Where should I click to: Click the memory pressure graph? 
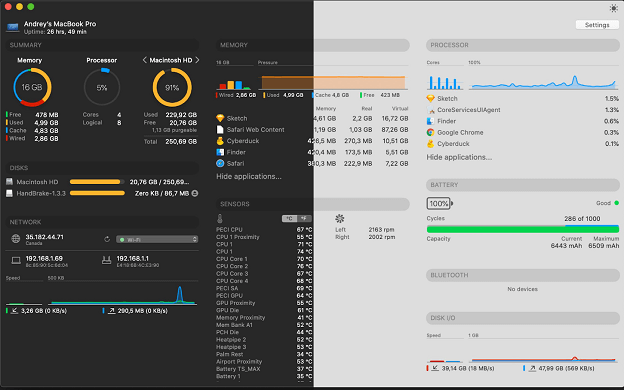click(333, 82)
